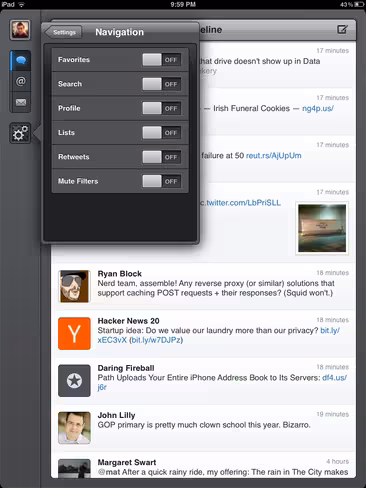Tap John Lilly's avatar
Viewport: 366px width, 488px height.
[74, 428]
